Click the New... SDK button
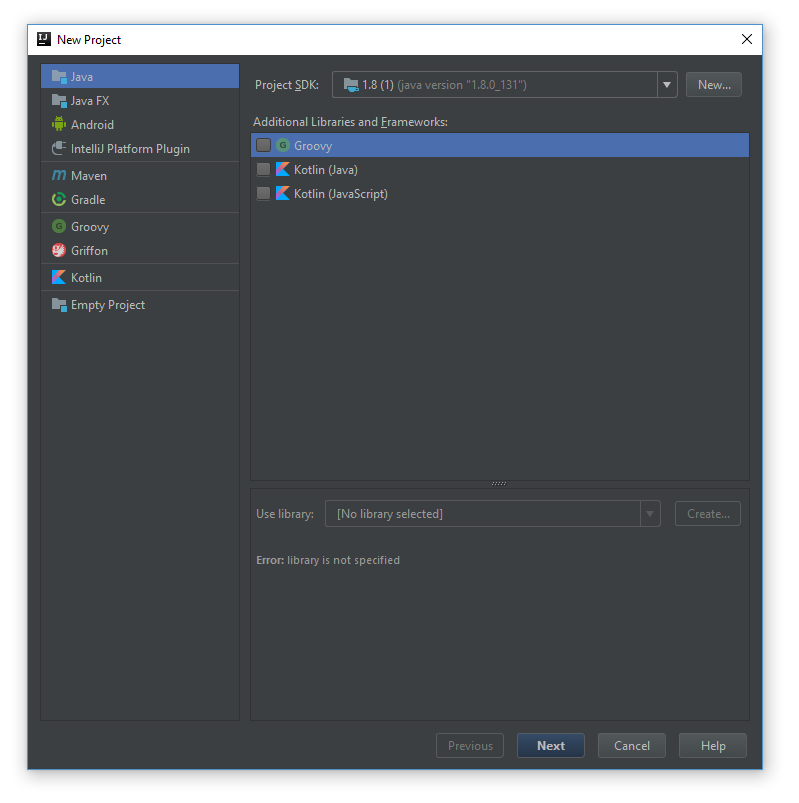This screenshot has width=799, height=803. point(714,84)
